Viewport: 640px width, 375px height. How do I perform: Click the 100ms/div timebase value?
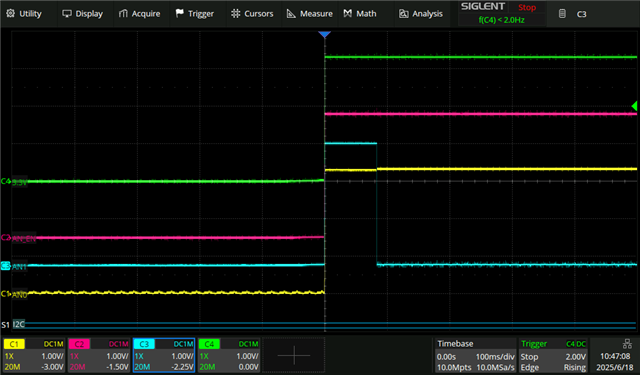pos(495,357)
